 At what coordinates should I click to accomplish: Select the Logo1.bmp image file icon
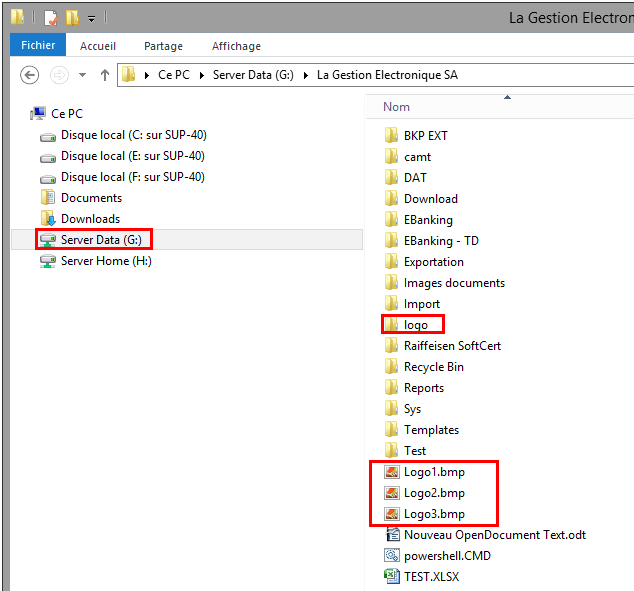[x=392, y=472]
